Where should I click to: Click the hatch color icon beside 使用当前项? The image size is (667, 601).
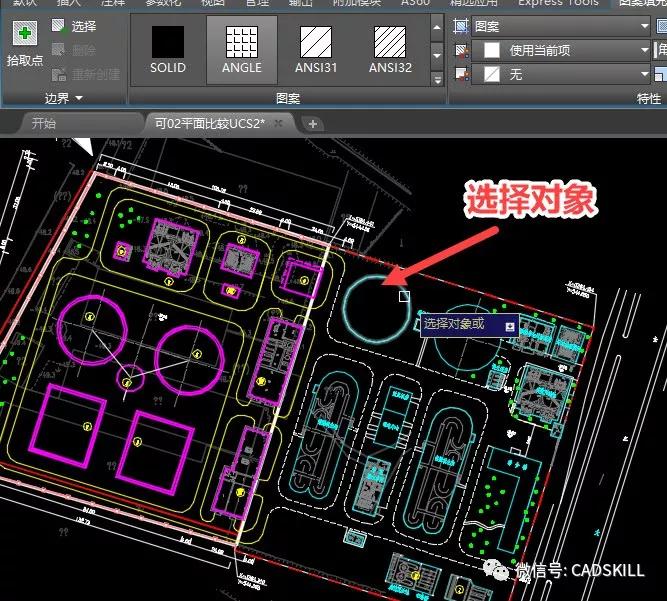[461, 51]
